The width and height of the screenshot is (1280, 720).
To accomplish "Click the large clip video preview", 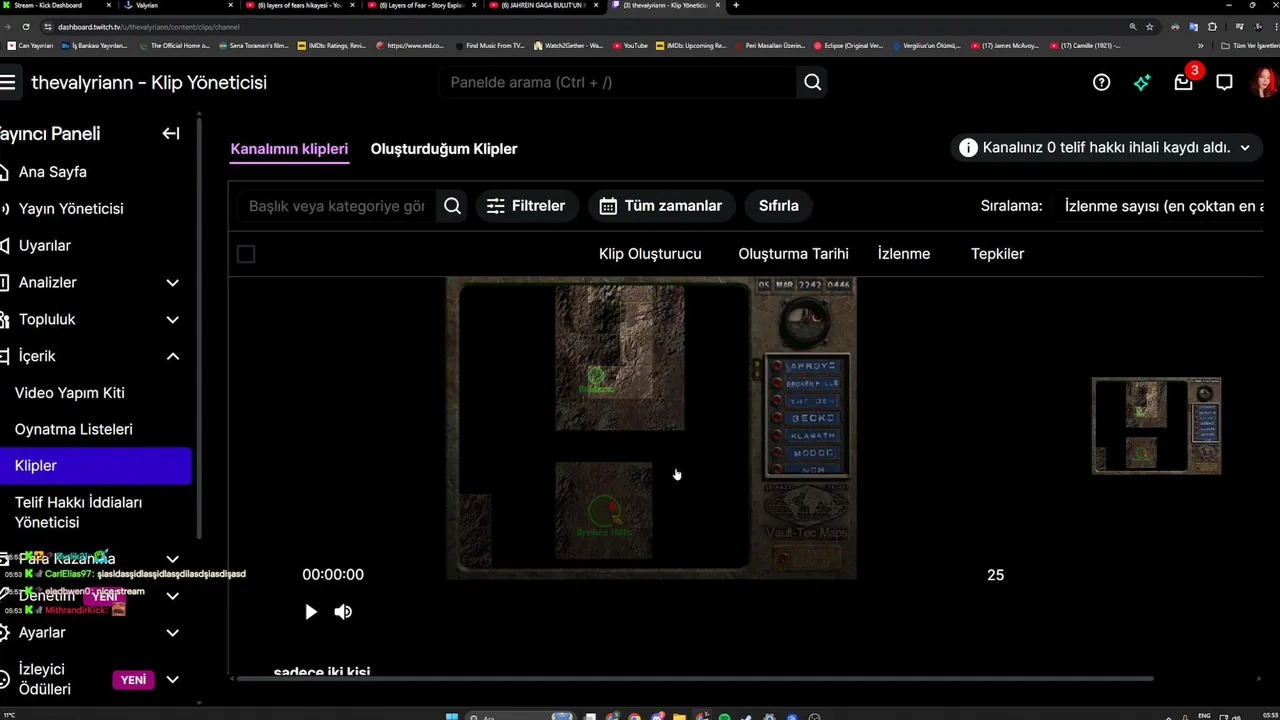I will point(651,428).
